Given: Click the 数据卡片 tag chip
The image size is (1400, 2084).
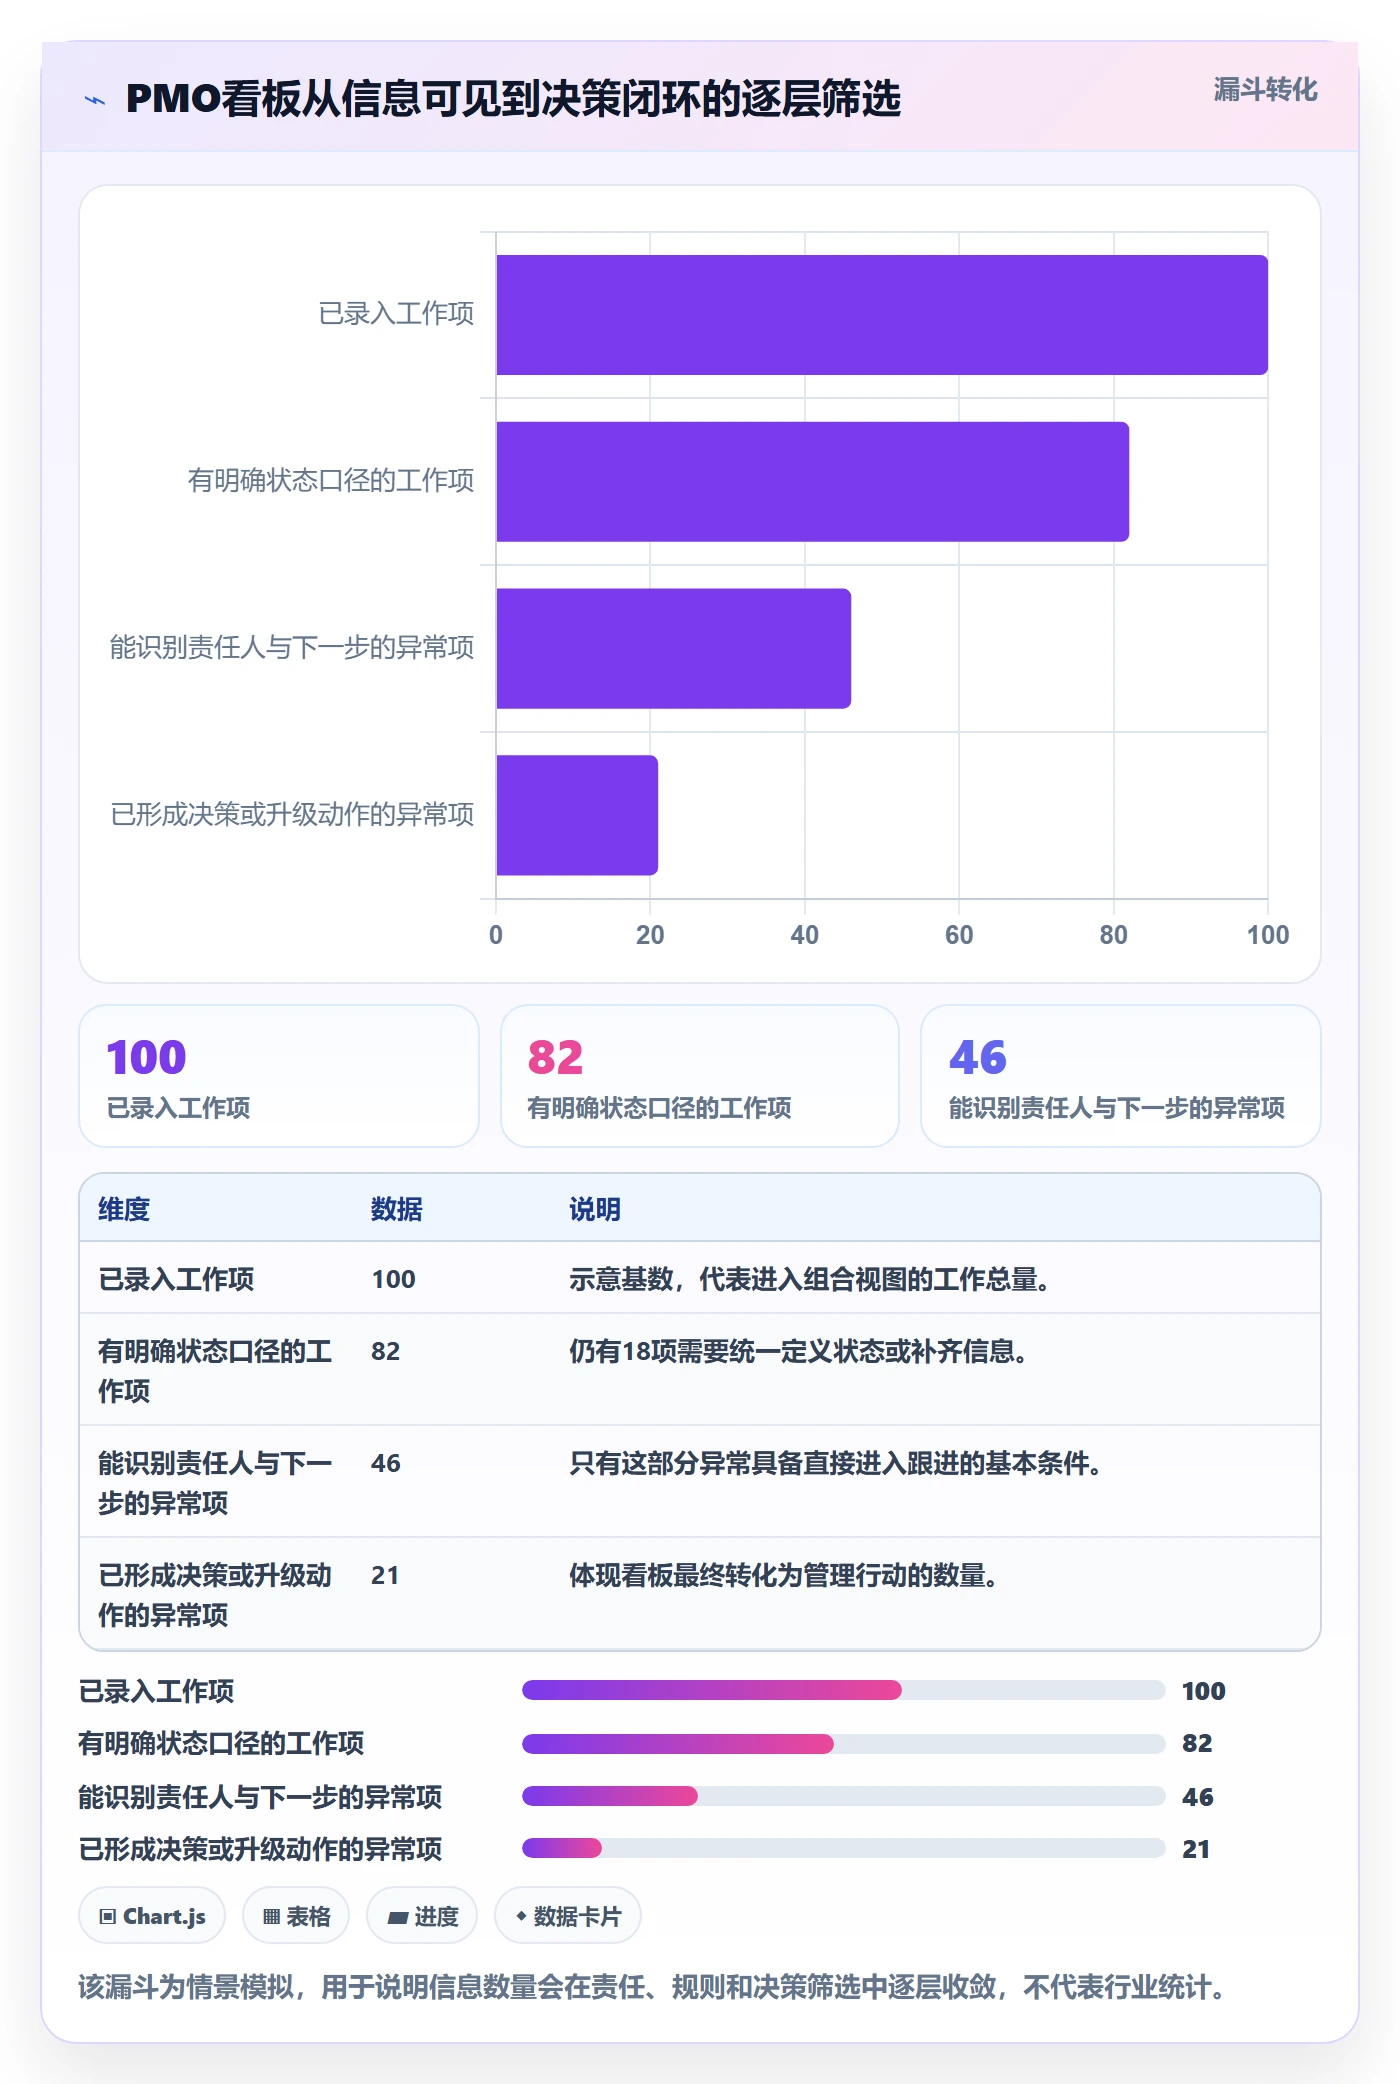Looking at the screenshot, I should pos(568,1916).
